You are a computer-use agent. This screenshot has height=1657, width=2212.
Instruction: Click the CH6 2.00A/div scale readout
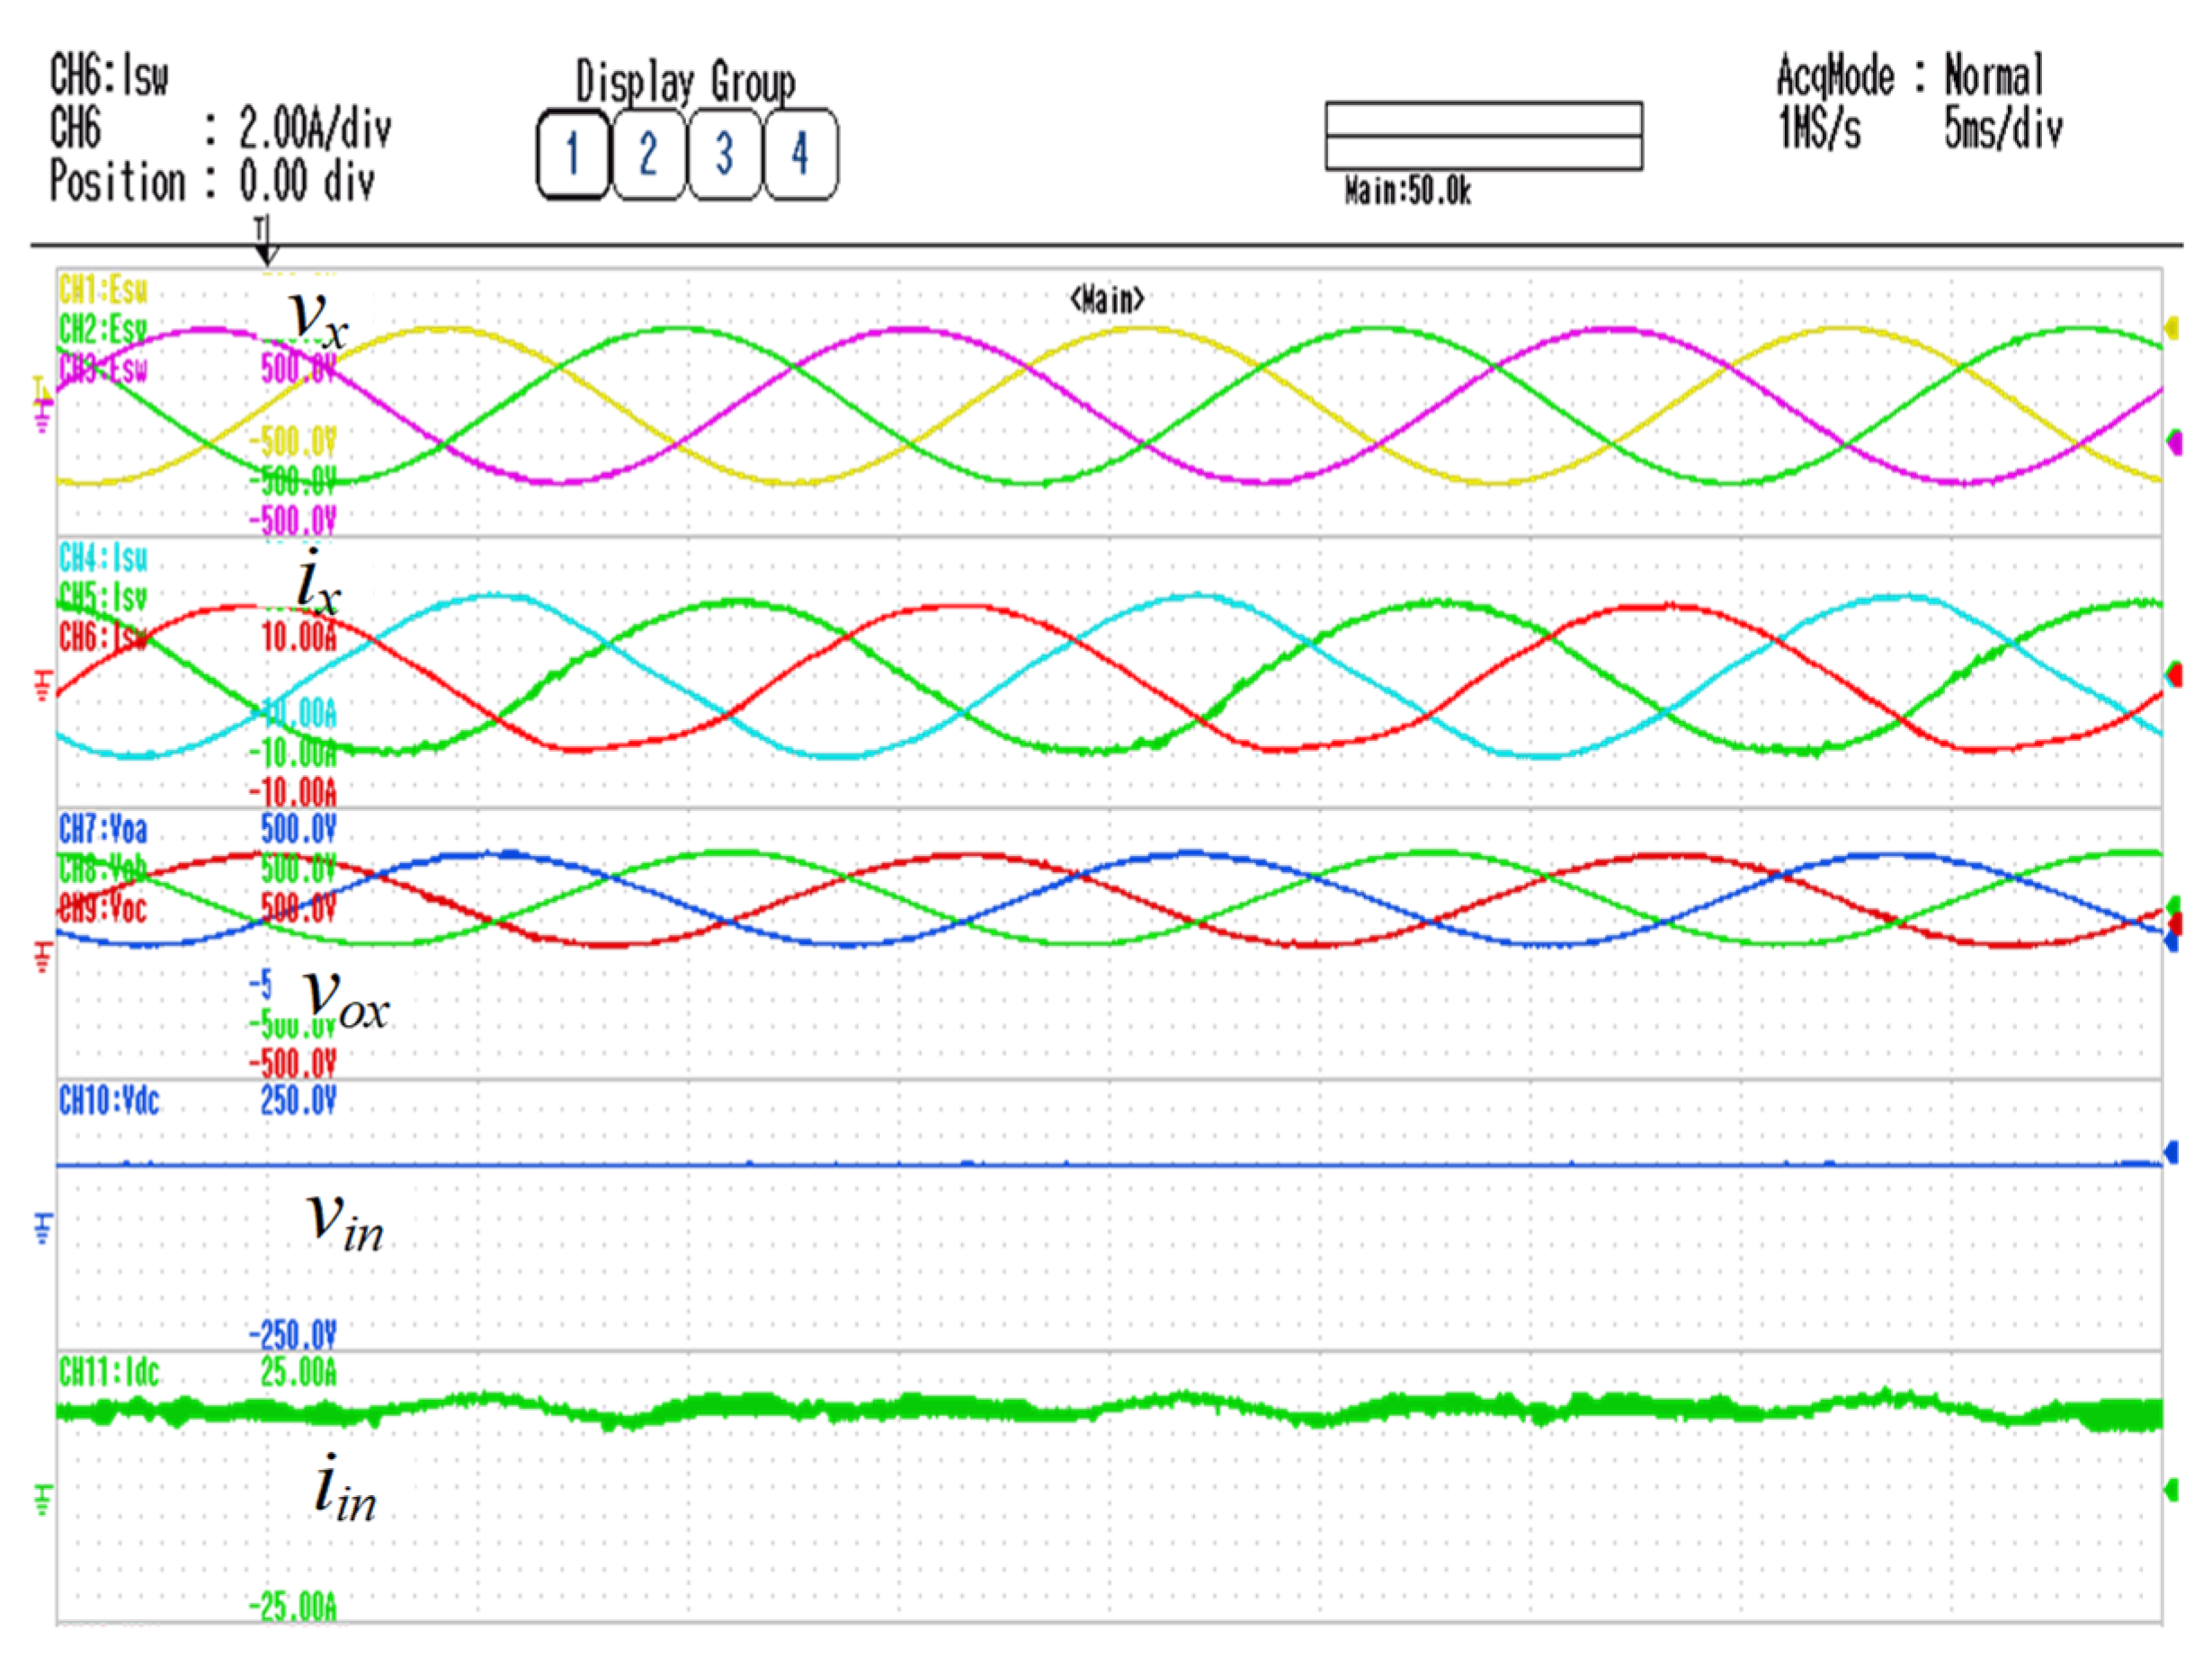pyautogui.click(x=314, y=129)
